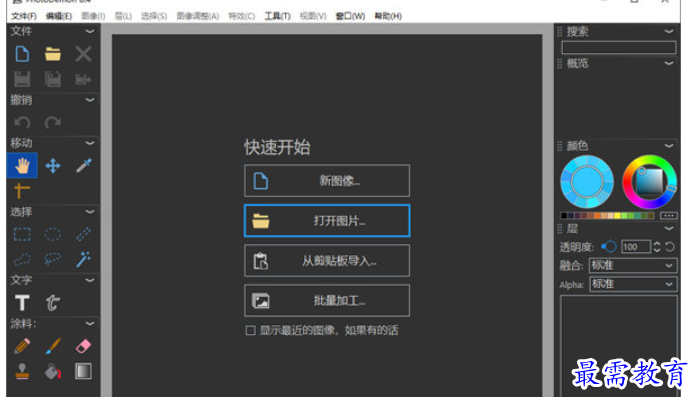Select the Polygon selection tool
Viewport: 696px width, 405px height.
[x=22, y=259]
